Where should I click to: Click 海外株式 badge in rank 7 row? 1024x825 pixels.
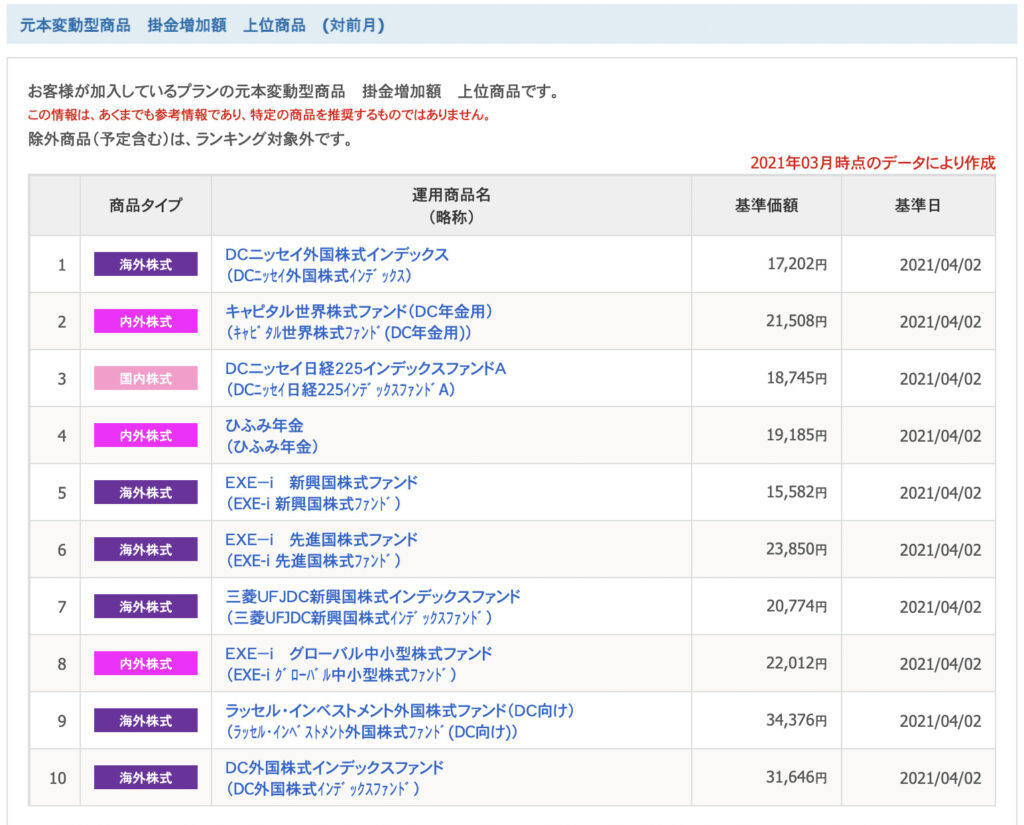click(146, 606)
